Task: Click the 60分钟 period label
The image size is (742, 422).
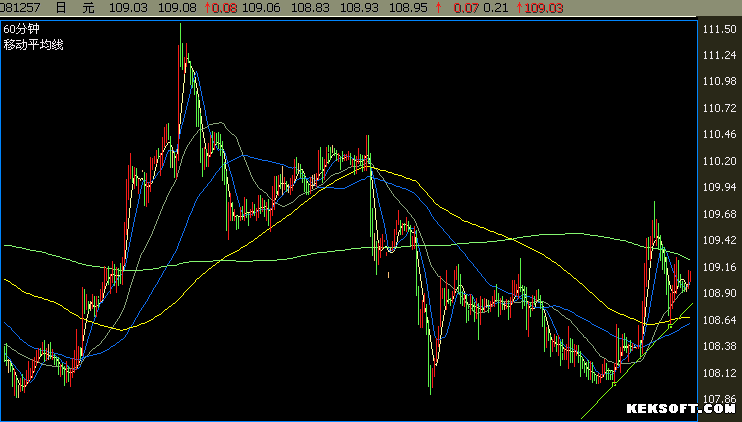Action: [x=21, y=29]
